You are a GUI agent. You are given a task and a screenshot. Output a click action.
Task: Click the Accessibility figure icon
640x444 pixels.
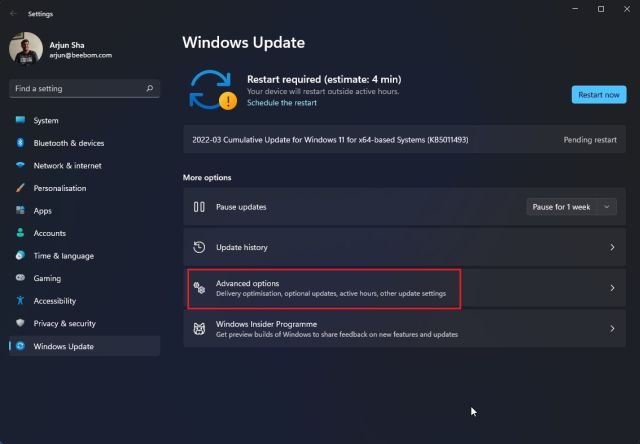point(20,300)
